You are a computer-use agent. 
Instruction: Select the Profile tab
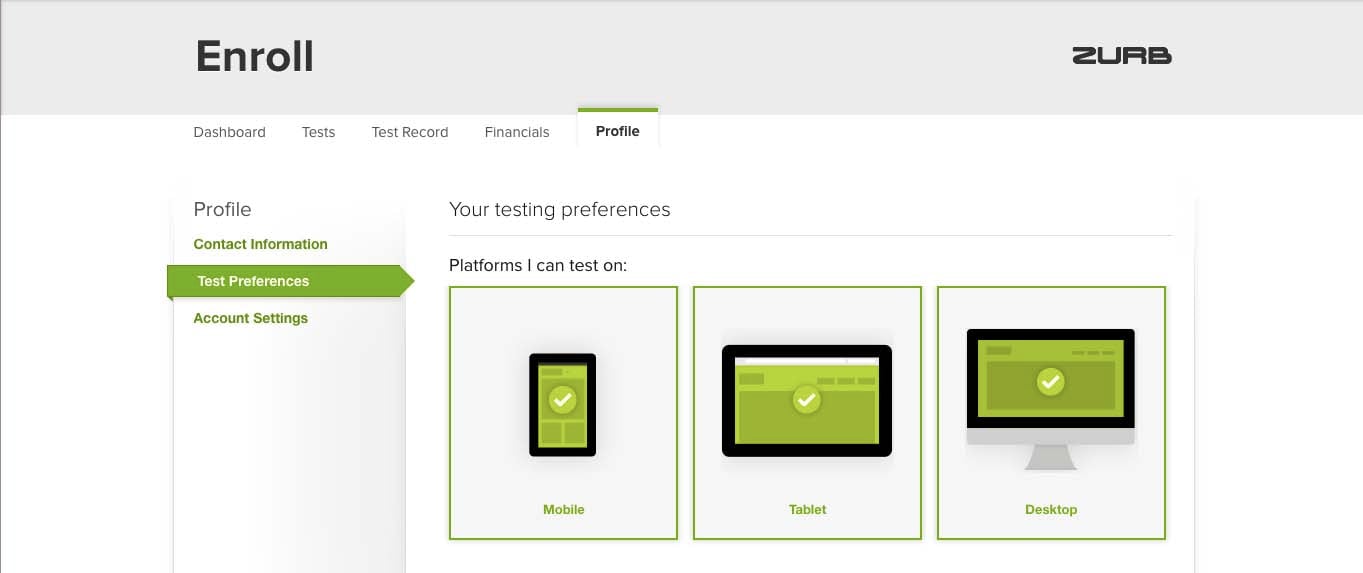pyautogui.click(x=617, y=131)
